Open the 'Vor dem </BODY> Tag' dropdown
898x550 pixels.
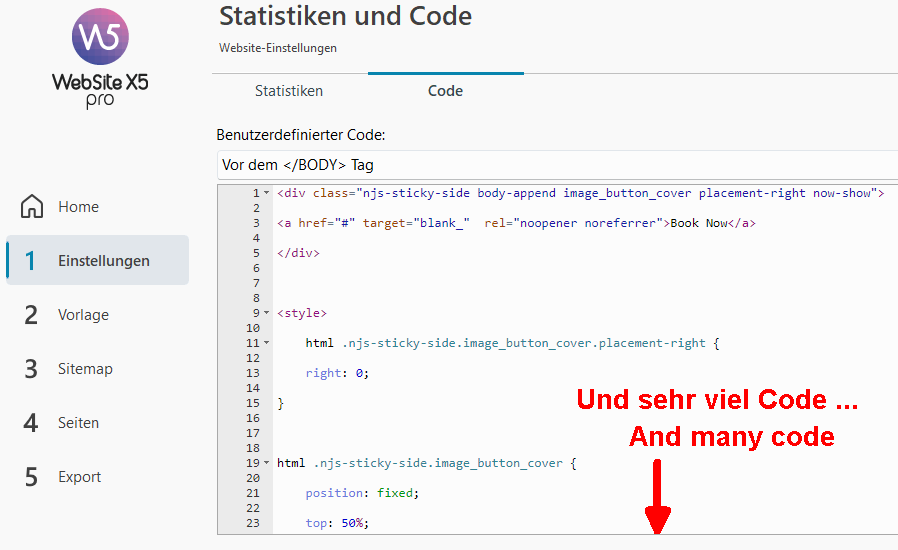click(x=556, y=165)
